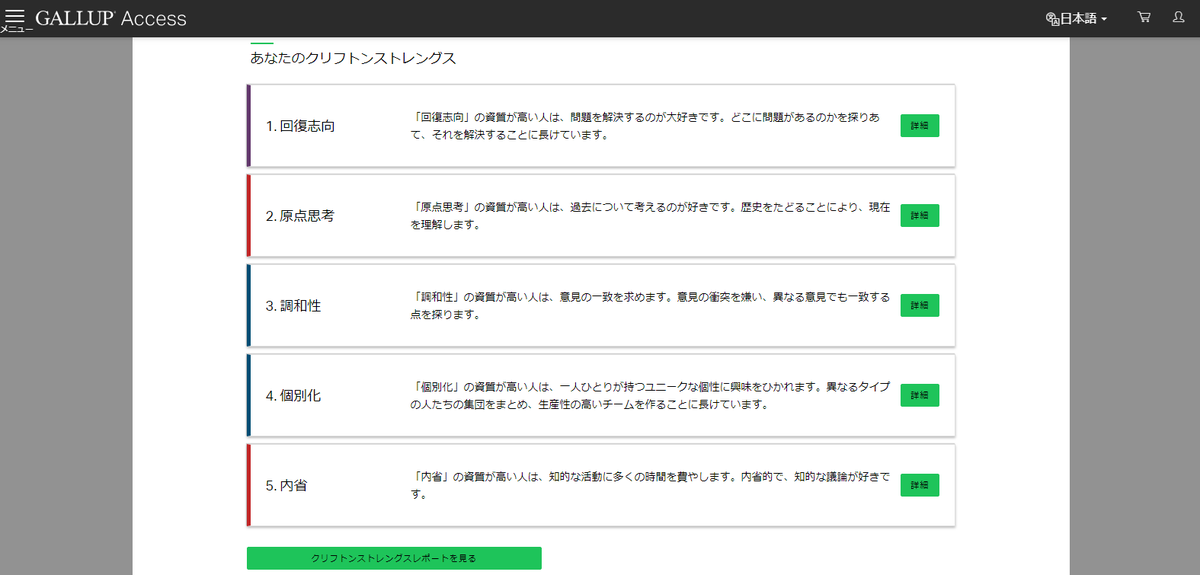
Task: Click 詳細 button for 原点思考
Action: pyautogui.click(x=920, y=216)
